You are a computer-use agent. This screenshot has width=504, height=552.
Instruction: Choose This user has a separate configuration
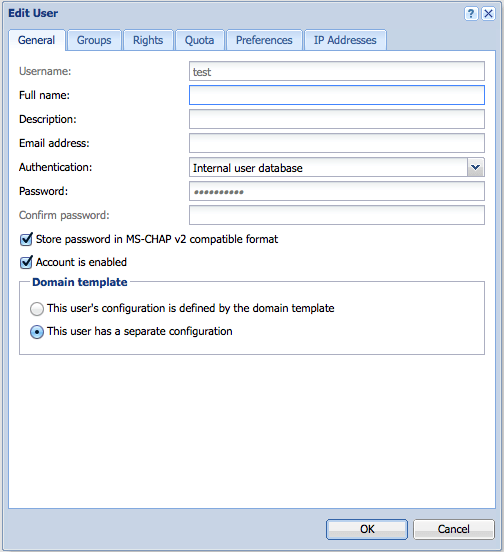point(37,332)
